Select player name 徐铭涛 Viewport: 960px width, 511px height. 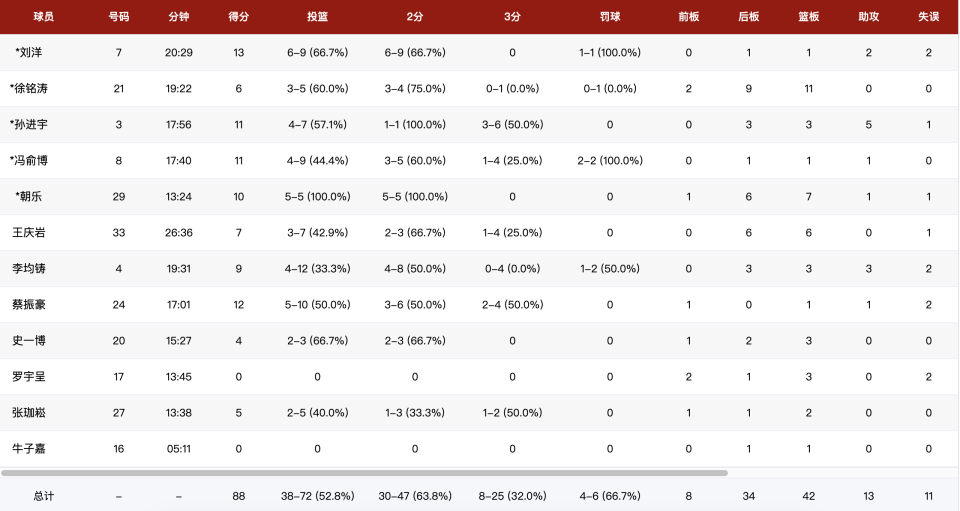pyautogui.click(x=29, y=88)
